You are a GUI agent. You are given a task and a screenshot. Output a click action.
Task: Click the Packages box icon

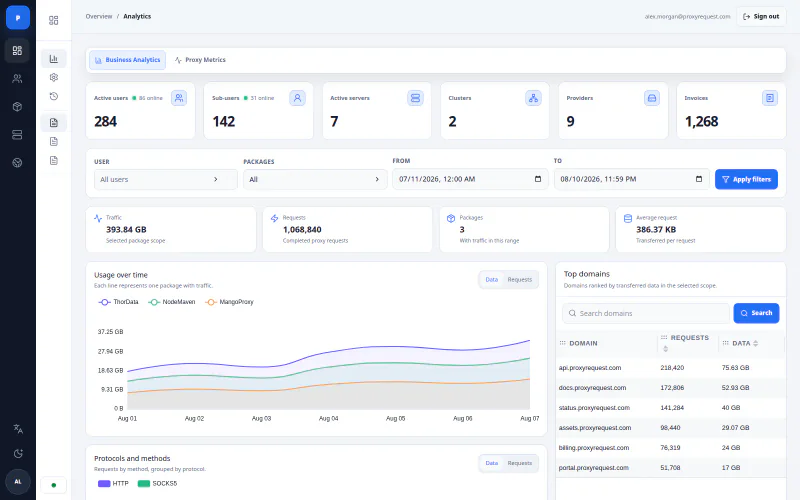click(x=451, y=218)
